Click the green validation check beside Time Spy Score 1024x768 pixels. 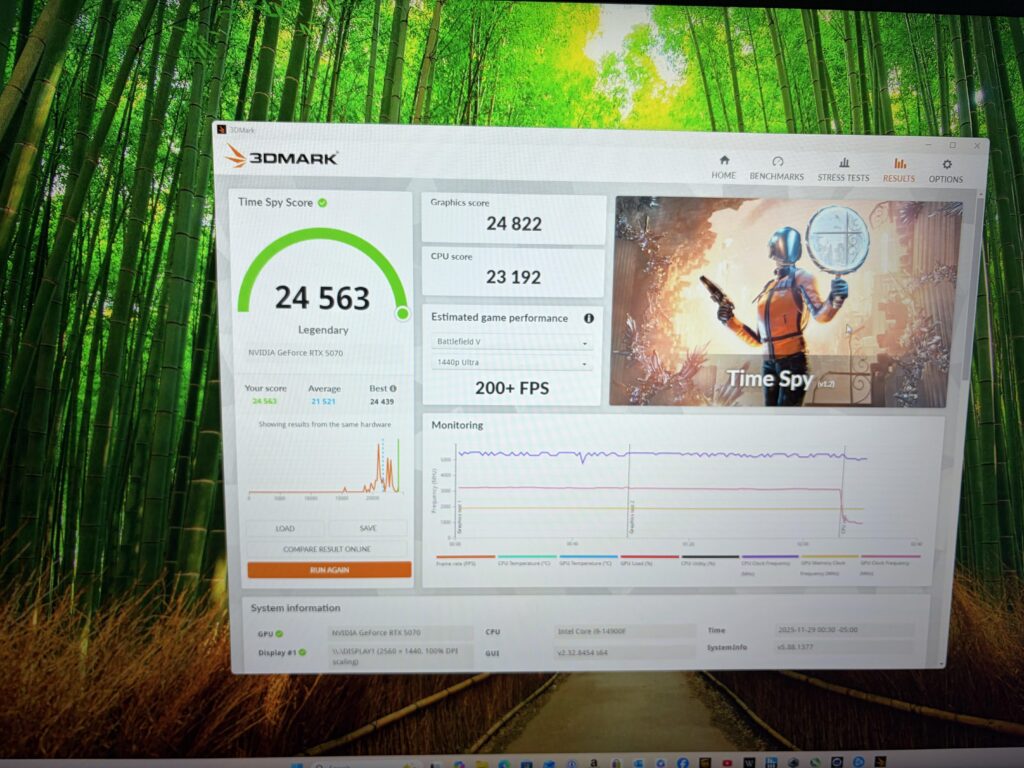(x=322, y=202)
